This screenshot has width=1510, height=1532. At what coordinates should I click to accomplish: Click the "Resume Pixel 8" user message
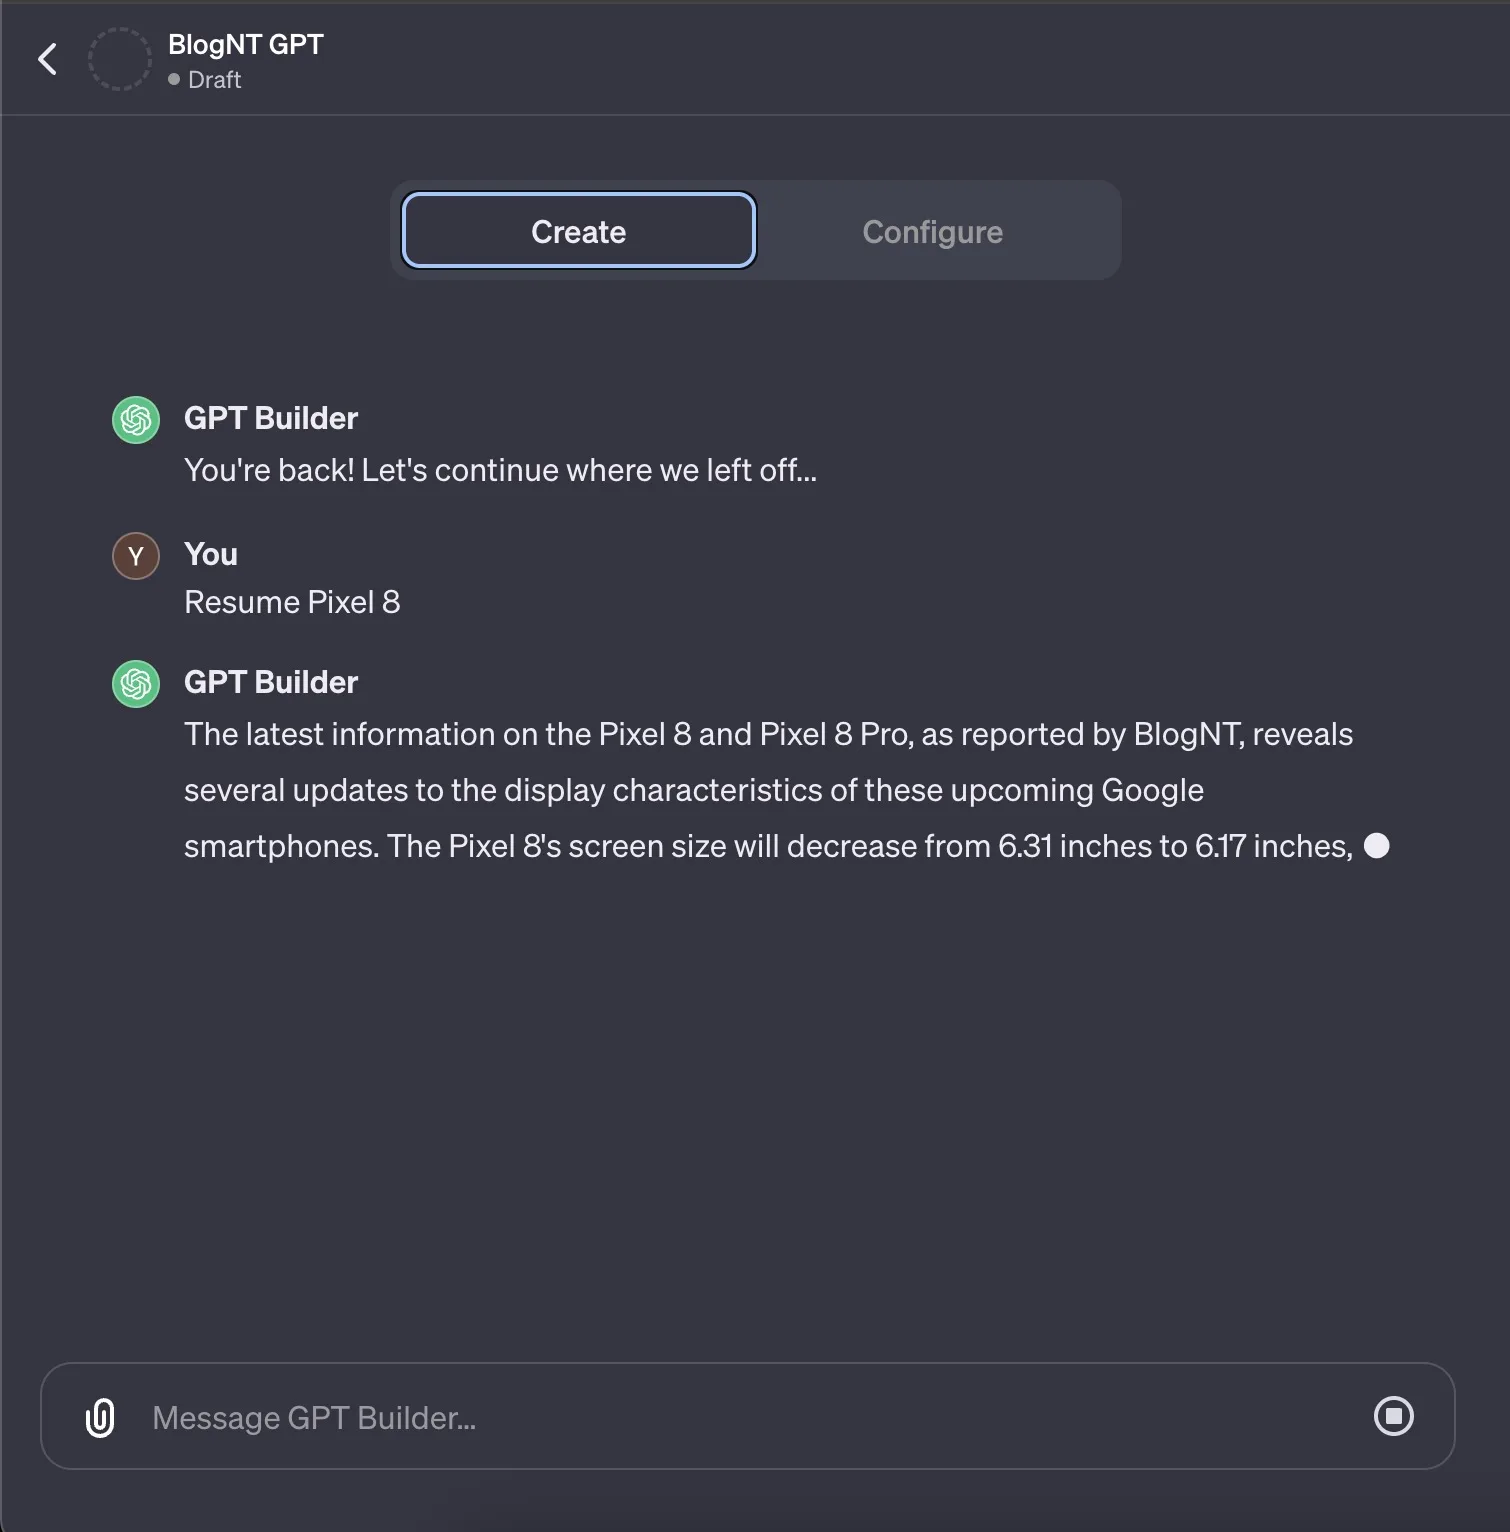[x=292, y=602]
